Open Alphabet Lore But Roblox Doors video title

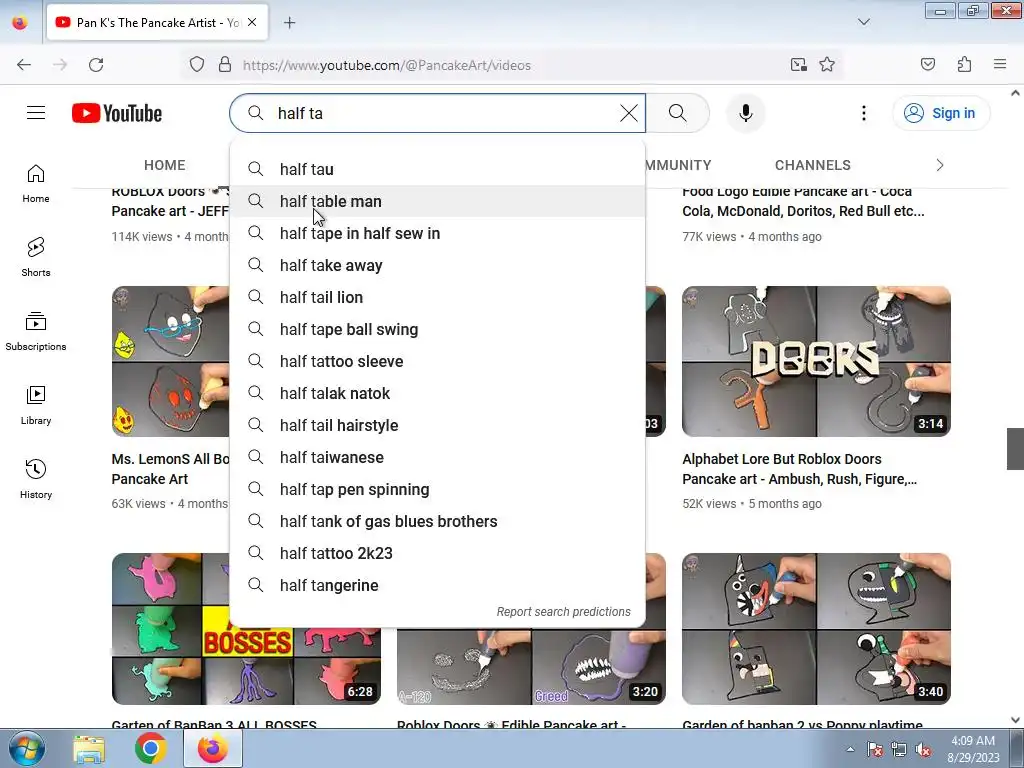800,469
